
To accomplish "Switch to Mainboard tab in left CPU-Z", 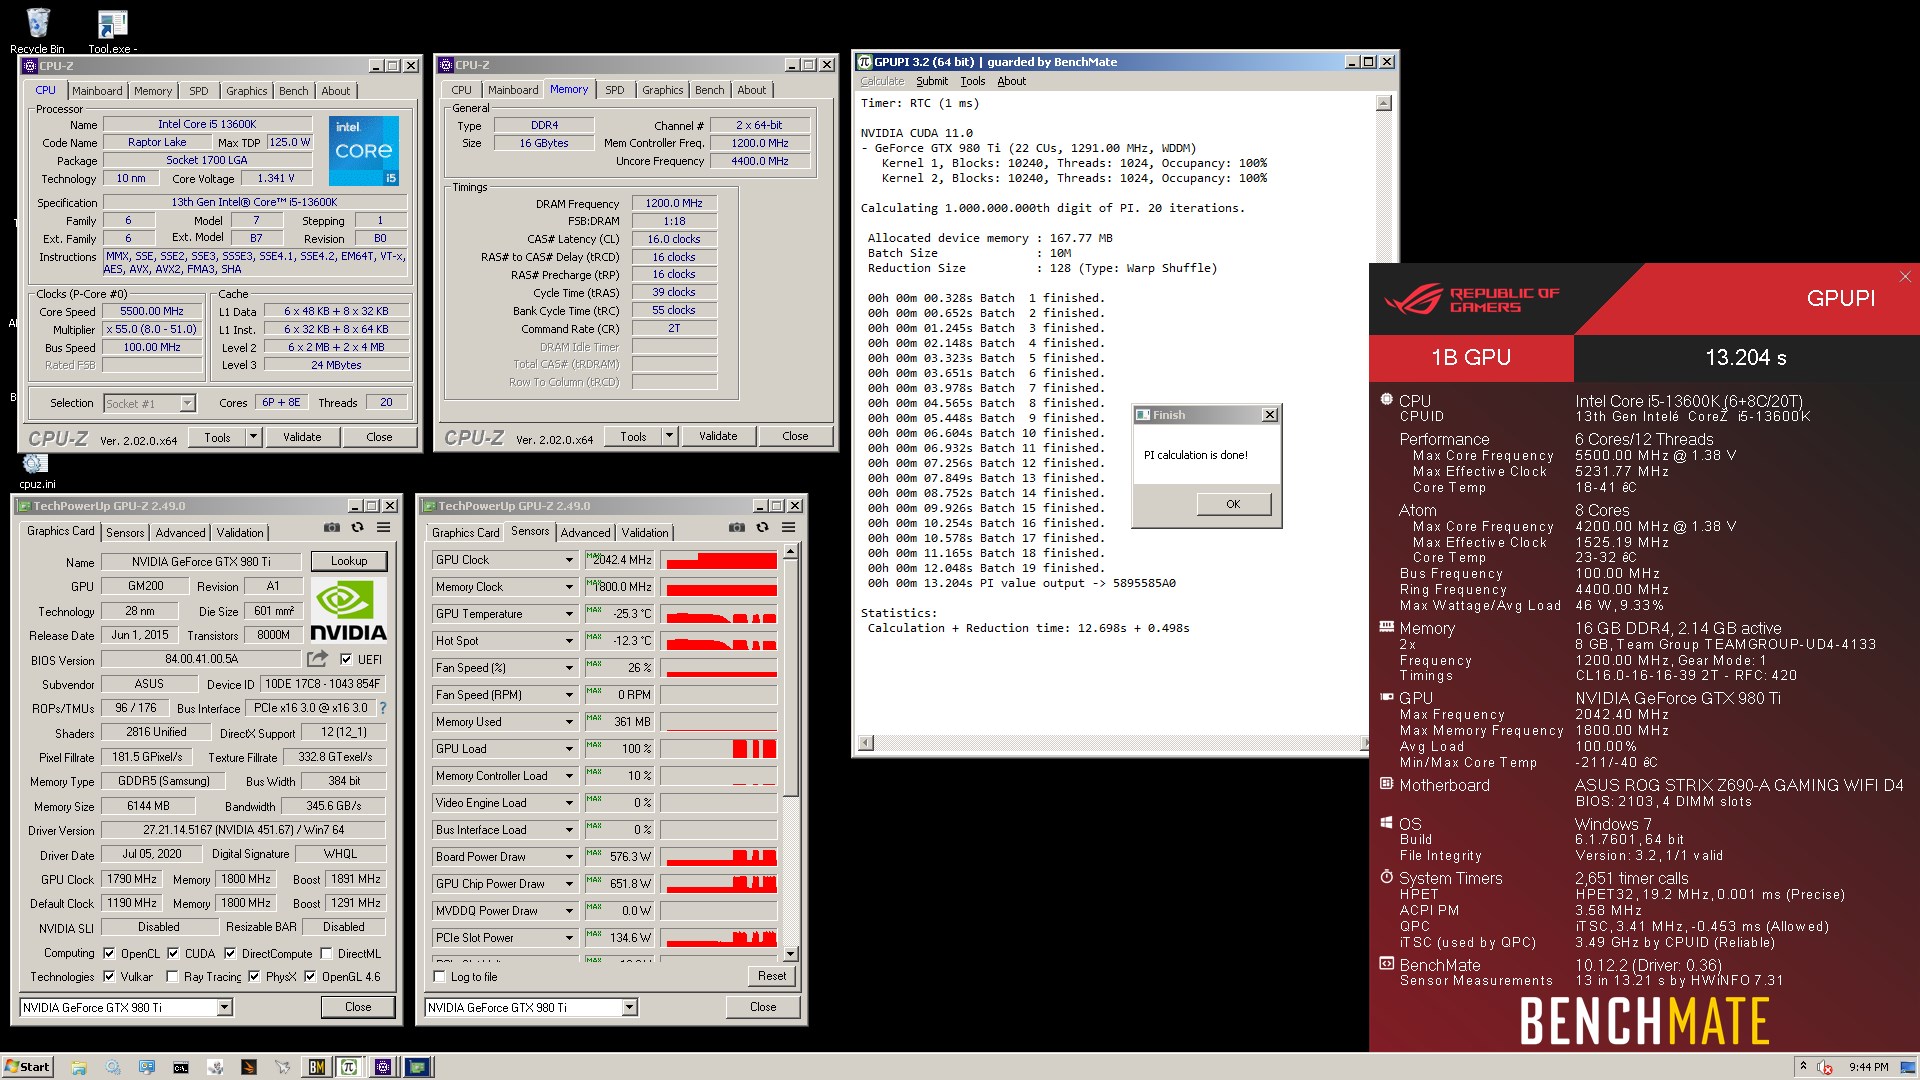I will (97, 91).
